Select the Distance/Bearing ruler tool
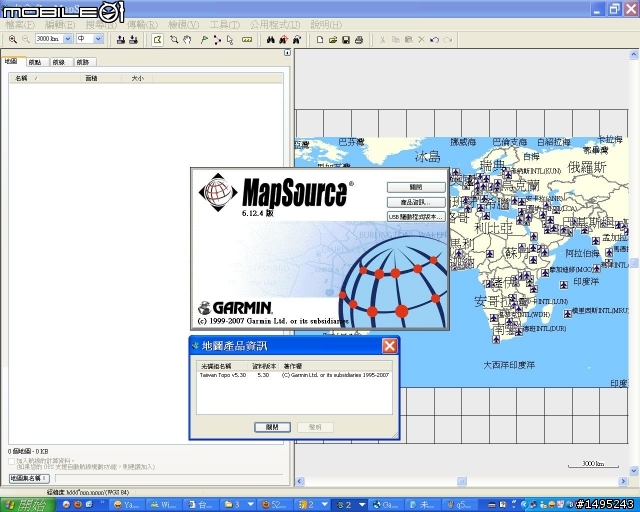Image resolution: width=640 pixels, height=512 pixels. (x=247, y=39)
